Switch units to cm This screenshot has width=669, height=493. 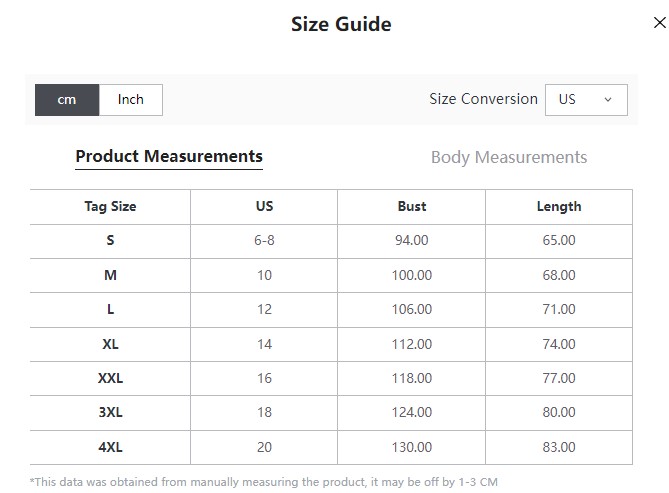tap(67, 100)
